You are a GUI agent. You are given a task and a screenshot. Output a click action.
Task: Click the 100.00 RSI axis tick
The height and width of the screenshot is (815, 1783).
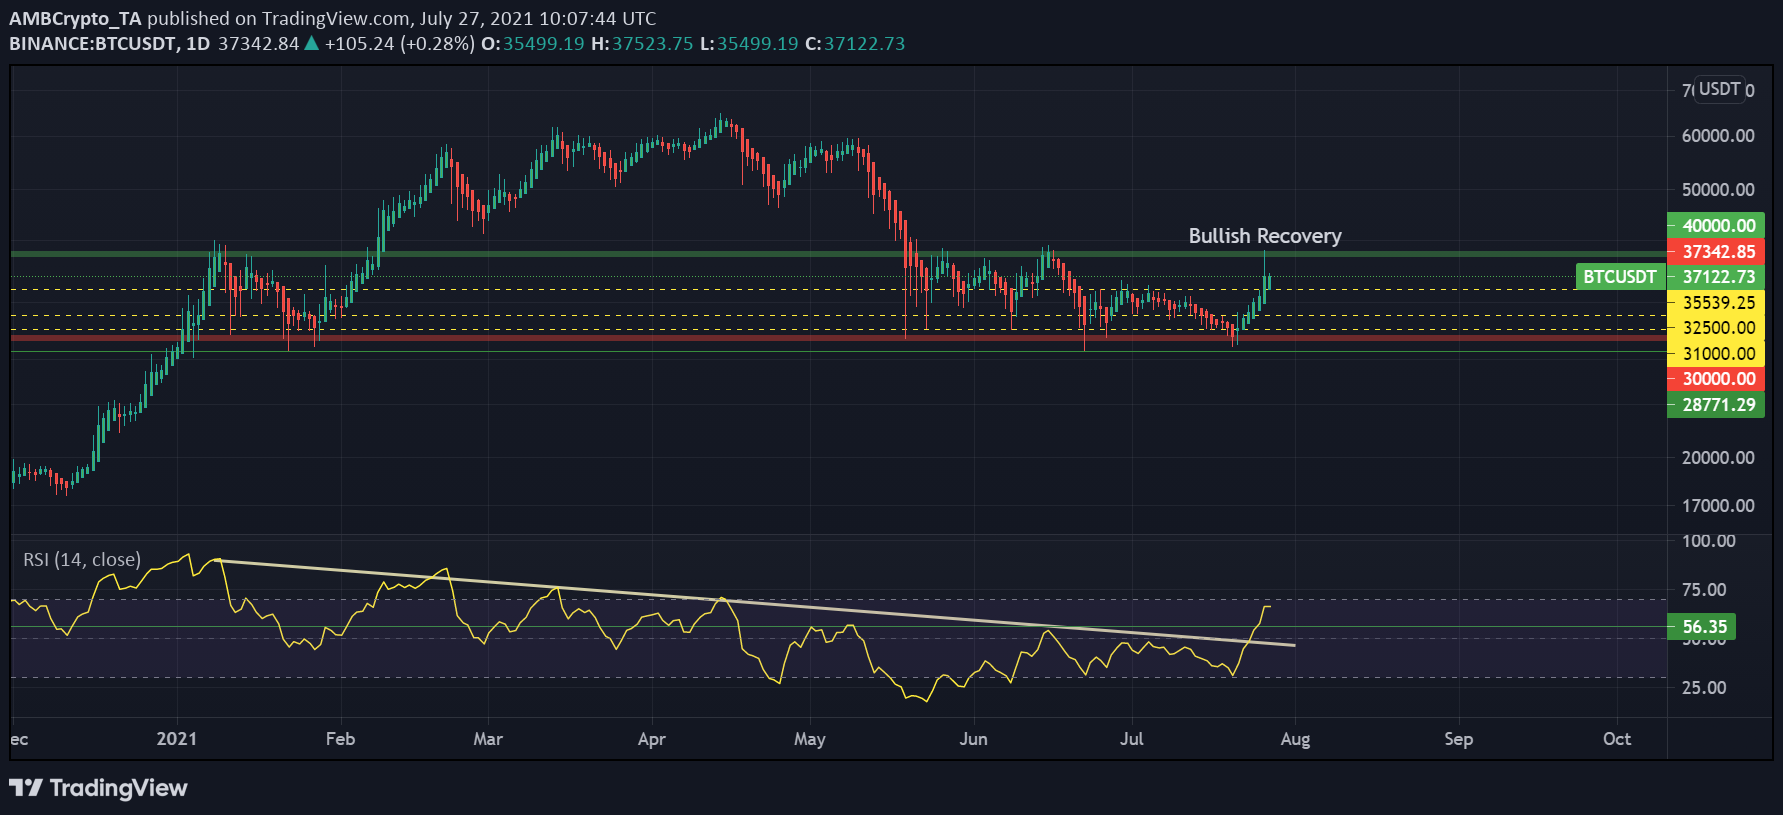(x=1709, y=541)
